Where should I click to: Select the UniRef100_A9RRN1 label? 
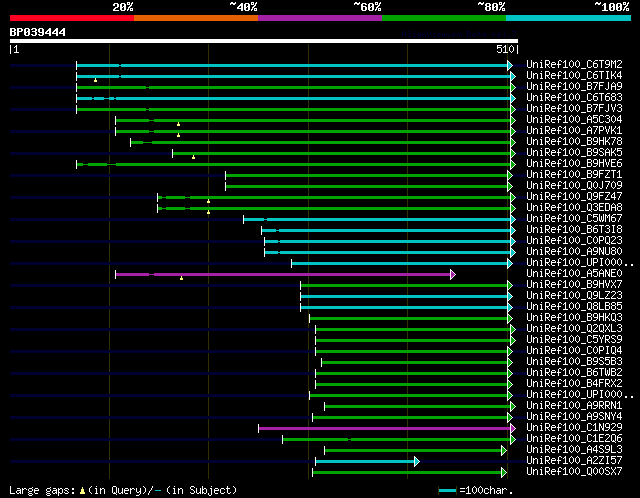pyautogui.click(x=574, y=406)
